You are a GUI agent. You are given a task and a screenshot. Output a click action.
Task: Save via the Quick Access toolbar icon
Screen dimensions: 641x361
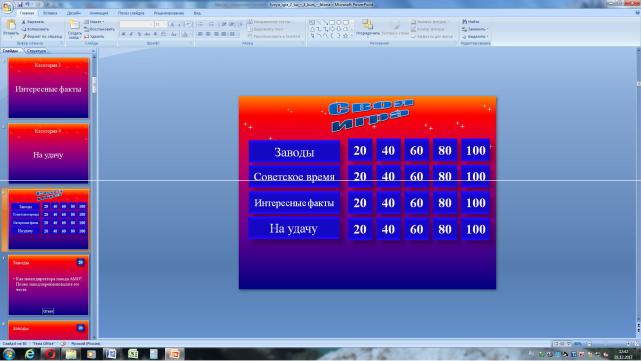[x=20, y=4]
